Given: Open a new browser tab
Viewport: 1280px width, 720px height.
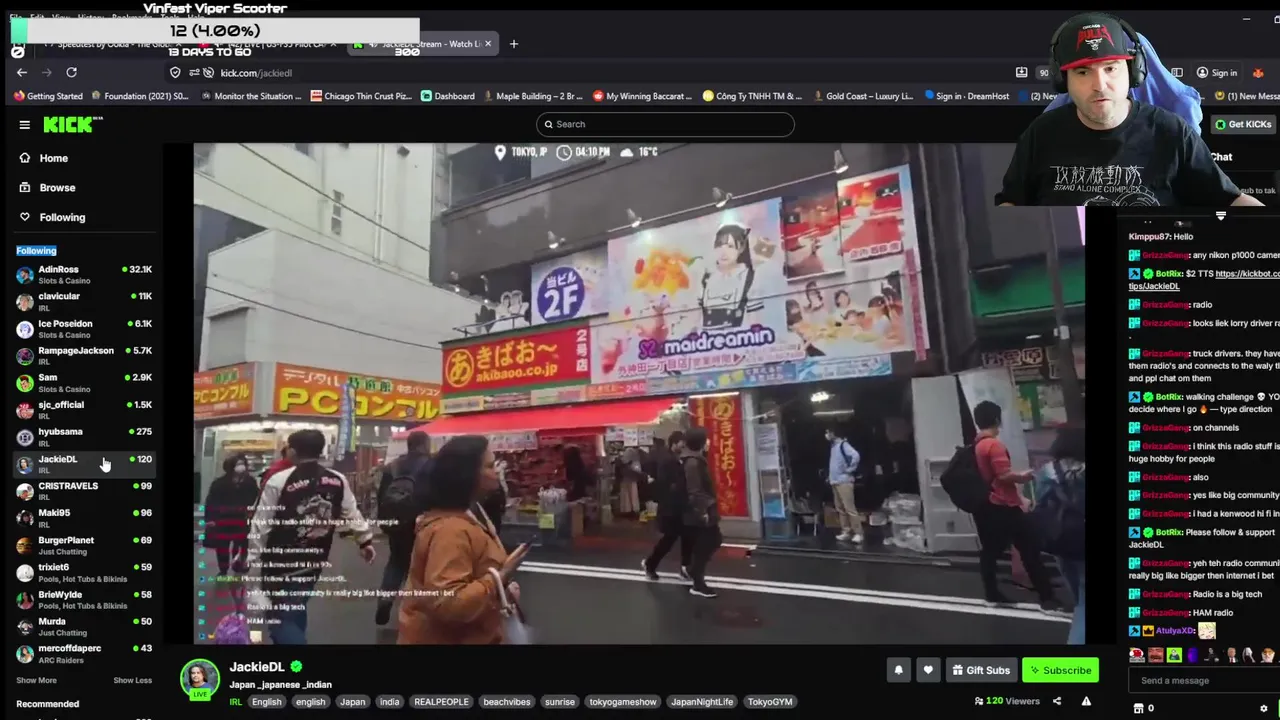Looking at the screenshot, I should [514, 44].
